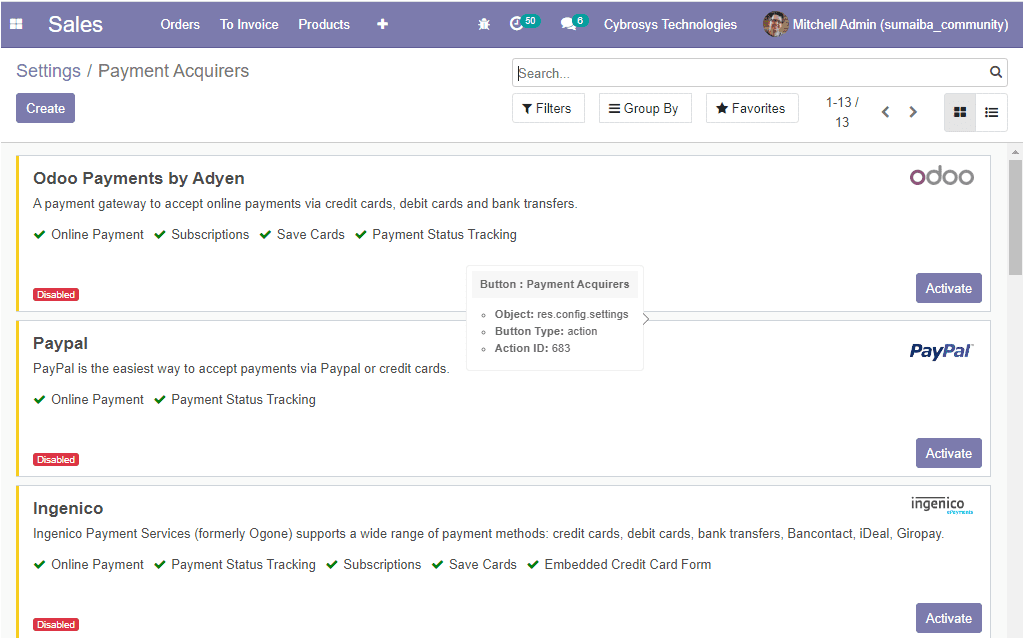Screen dimensions: 1024x639
Task: Open the debug bug icon
Action: point(484,24)
